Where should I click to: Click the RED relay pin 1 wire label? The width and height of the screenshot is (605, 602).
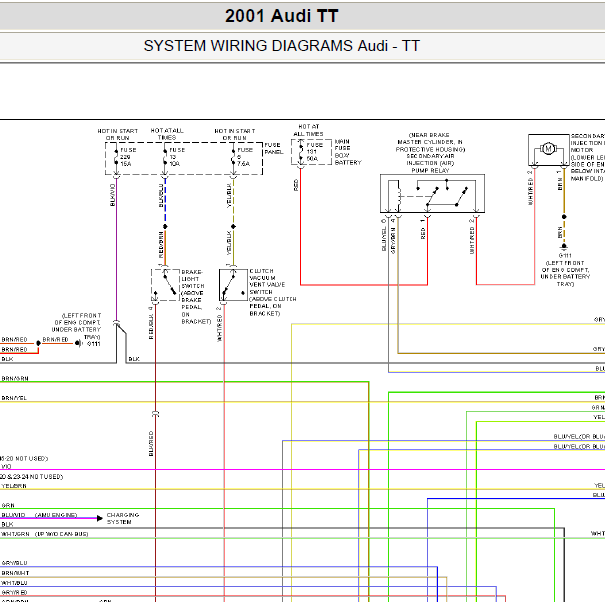[x=423, y=233]
